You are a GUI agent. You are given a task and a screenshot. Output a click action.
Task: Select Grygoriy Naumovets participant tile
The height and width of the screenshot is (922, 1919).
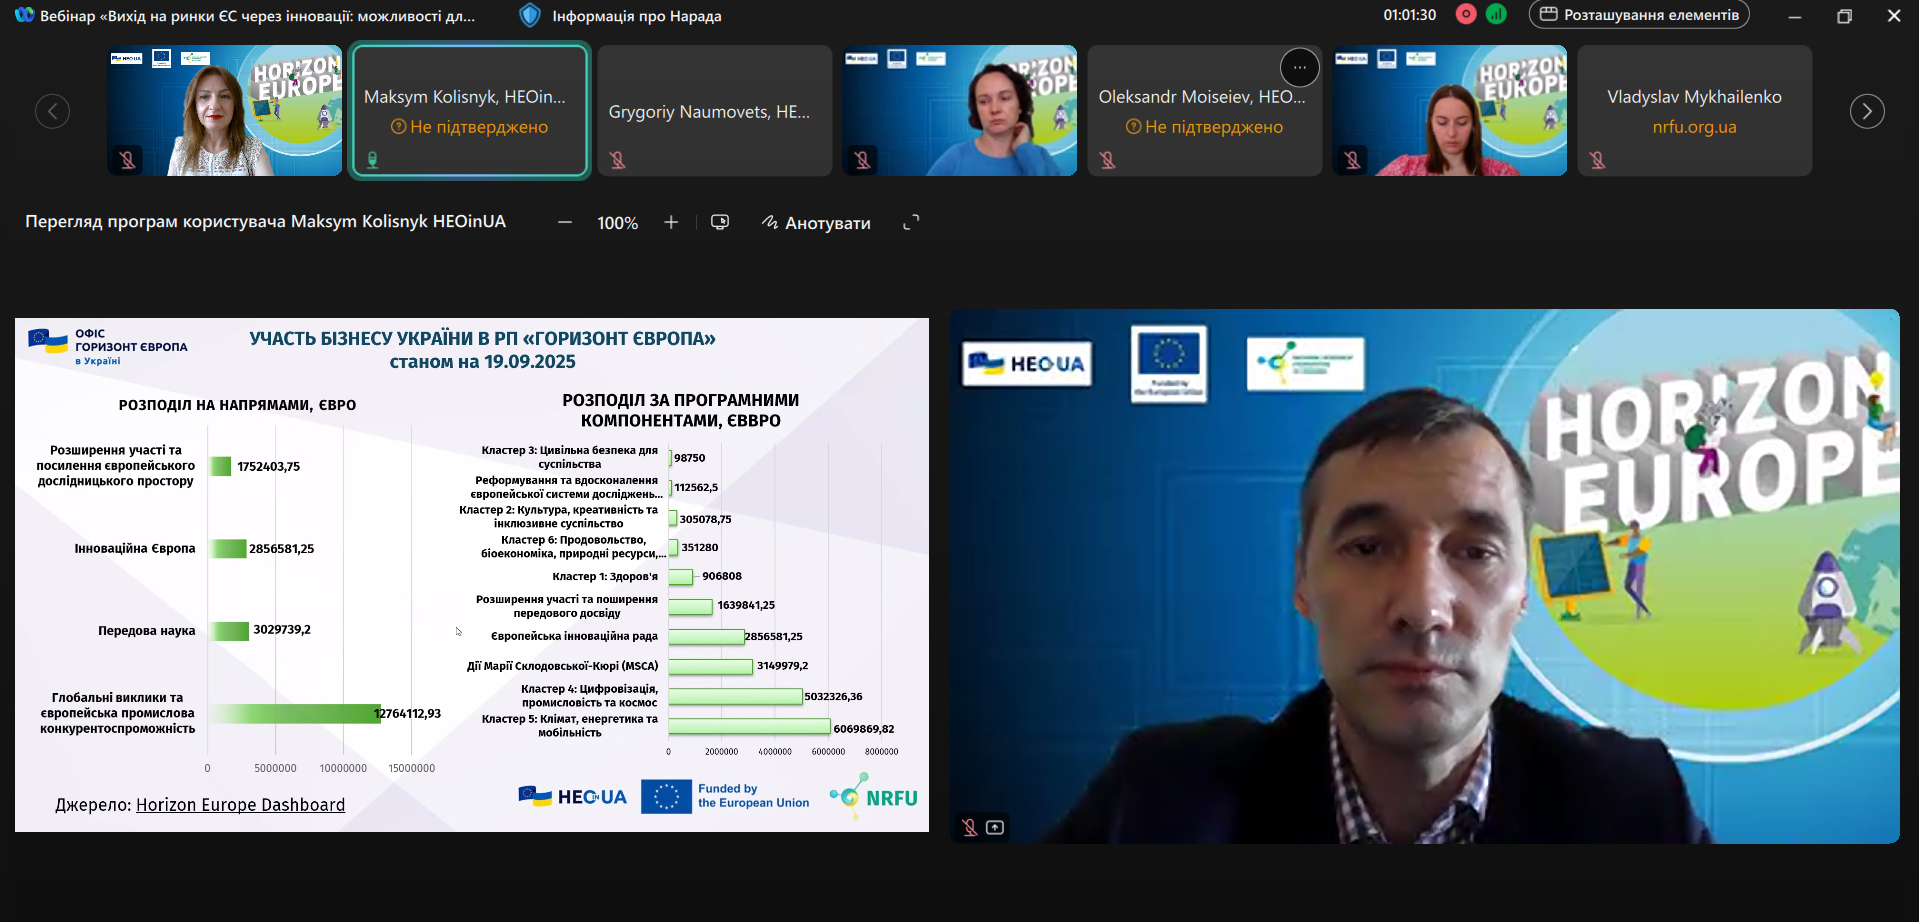(715, 110)
